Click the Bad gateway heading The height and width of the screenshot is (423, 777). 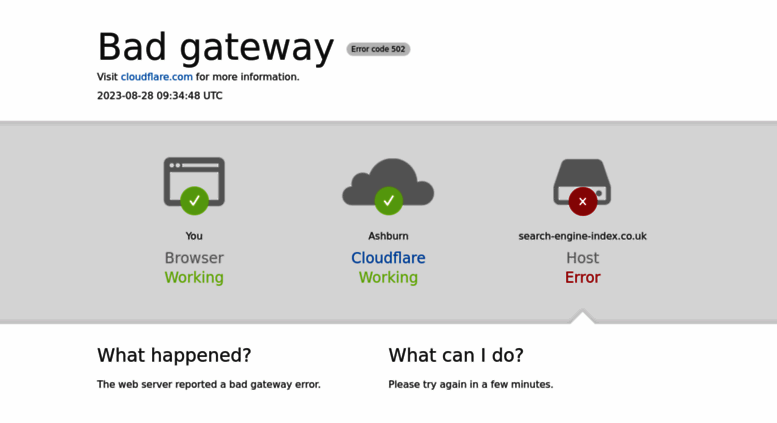click(216, 47)
